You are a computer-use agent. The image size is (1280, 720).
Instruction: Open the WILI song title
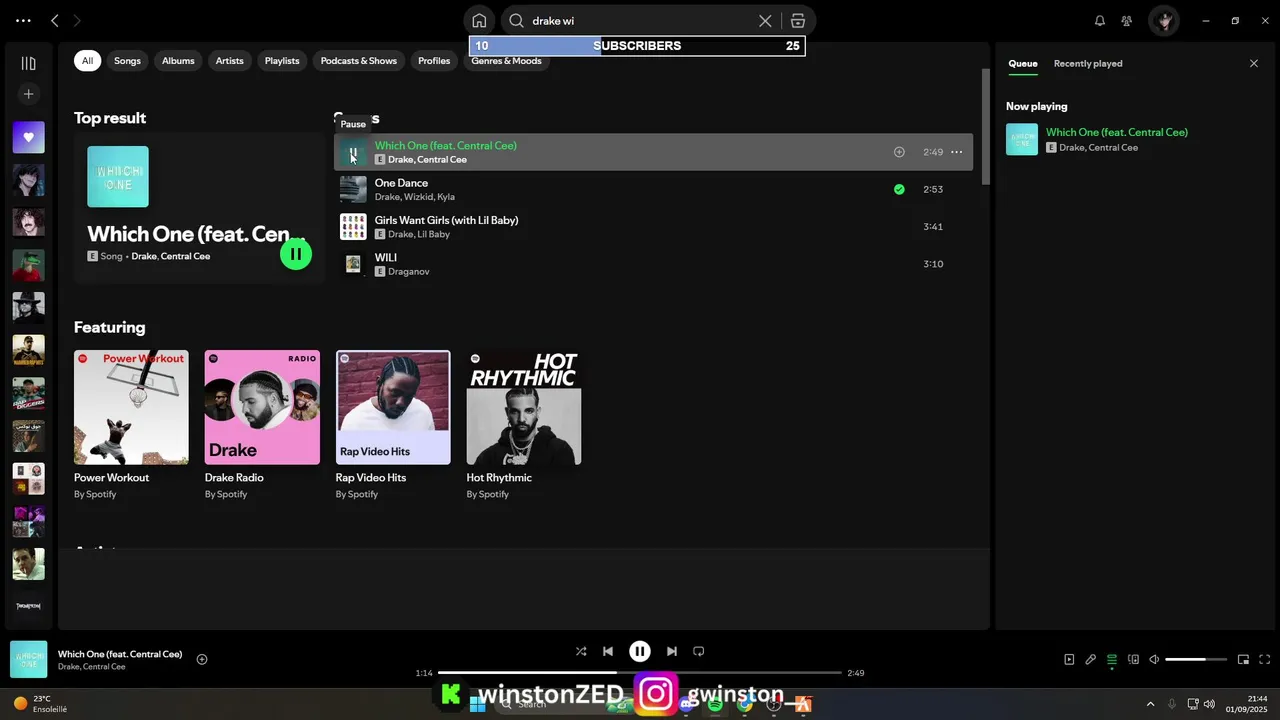coord(386,258)
